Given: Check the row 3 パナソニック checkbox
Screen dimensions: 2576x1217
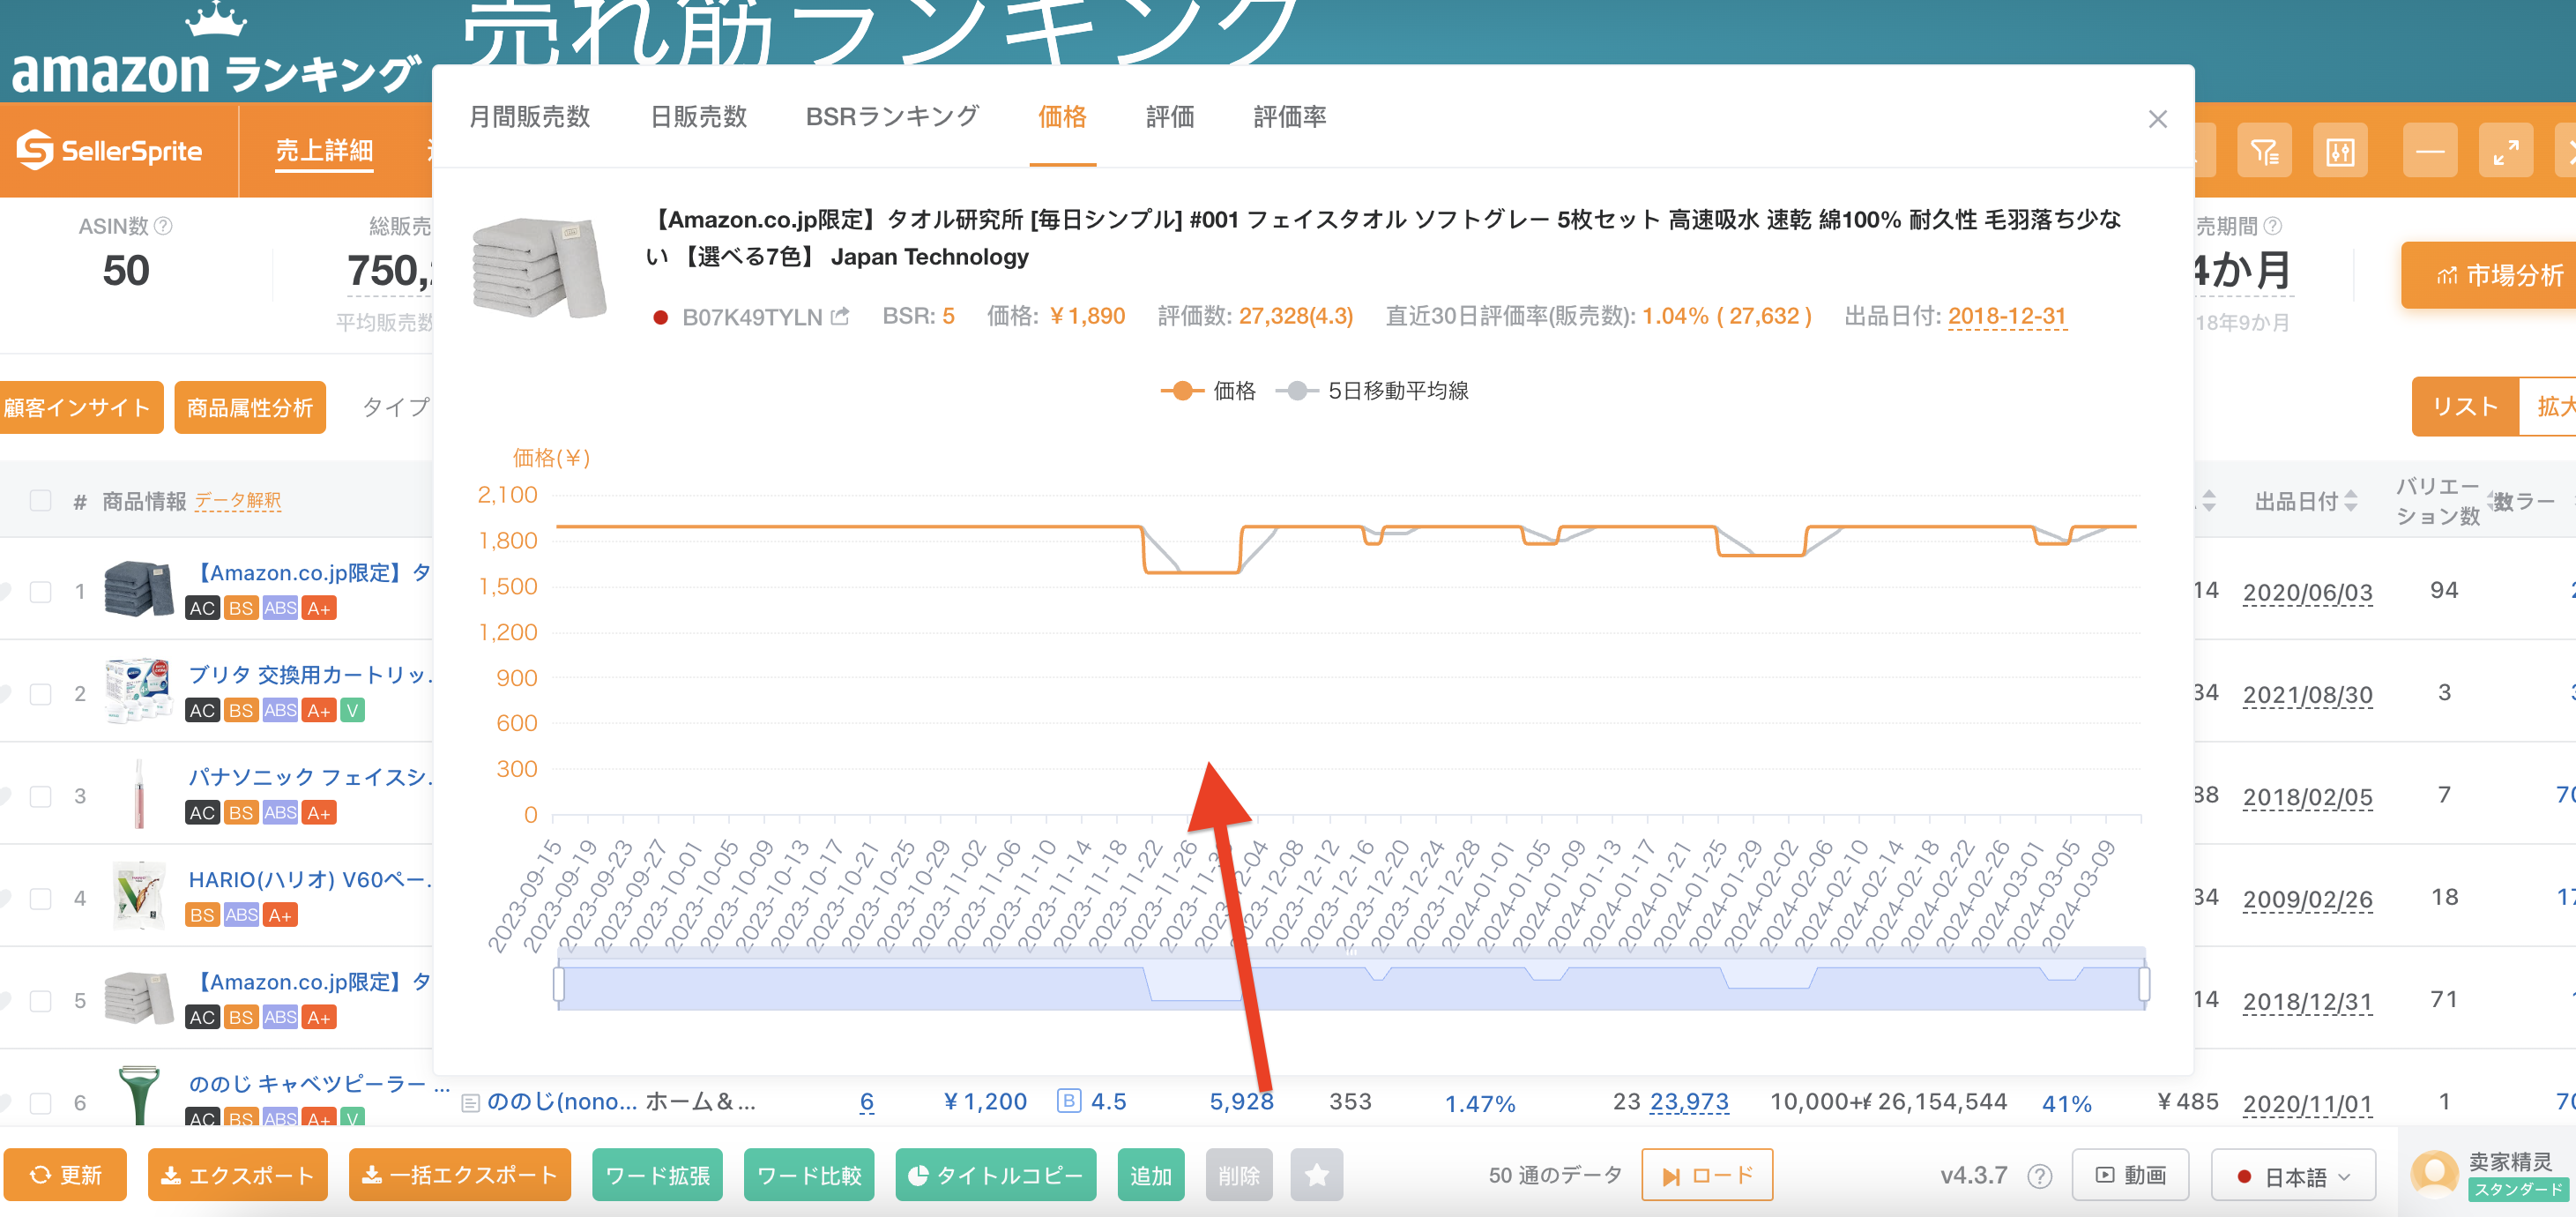Looking at the screenshot, I should (41, 796).
